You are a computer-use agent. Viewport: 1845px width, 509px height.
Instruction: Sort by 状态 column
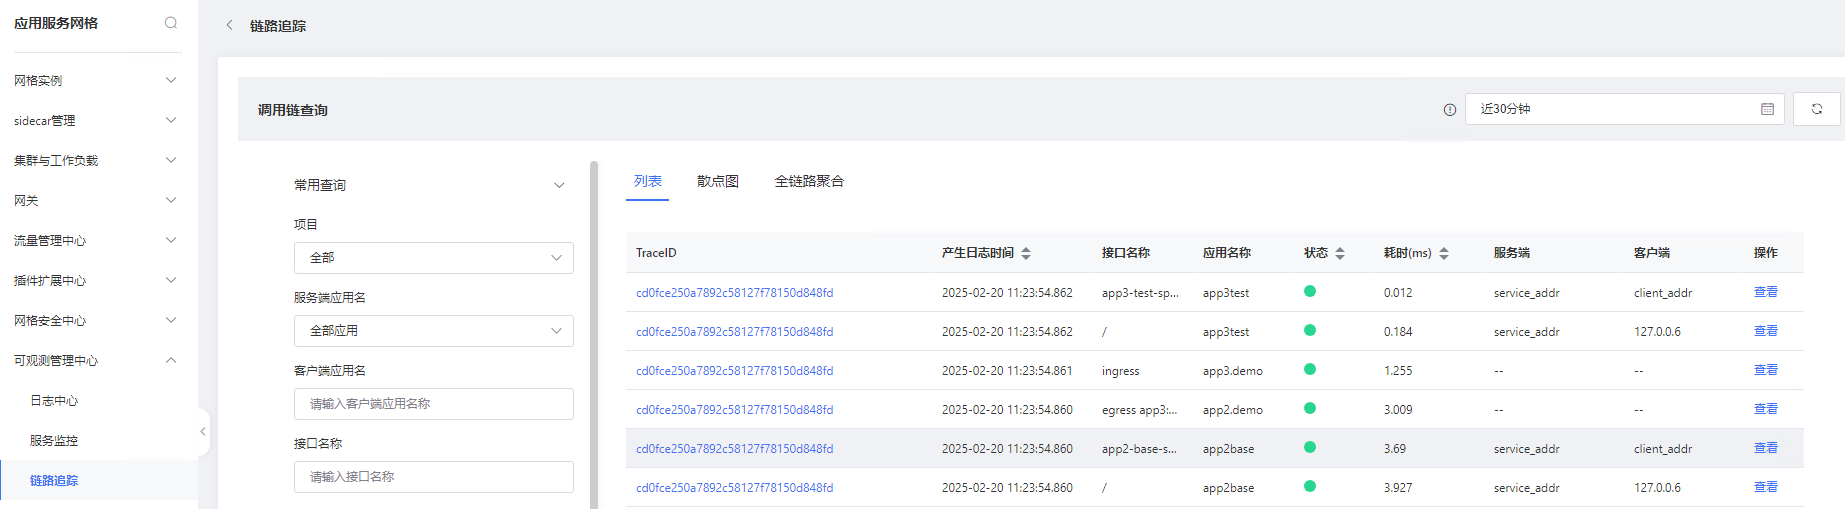[x=1340, y=253]
